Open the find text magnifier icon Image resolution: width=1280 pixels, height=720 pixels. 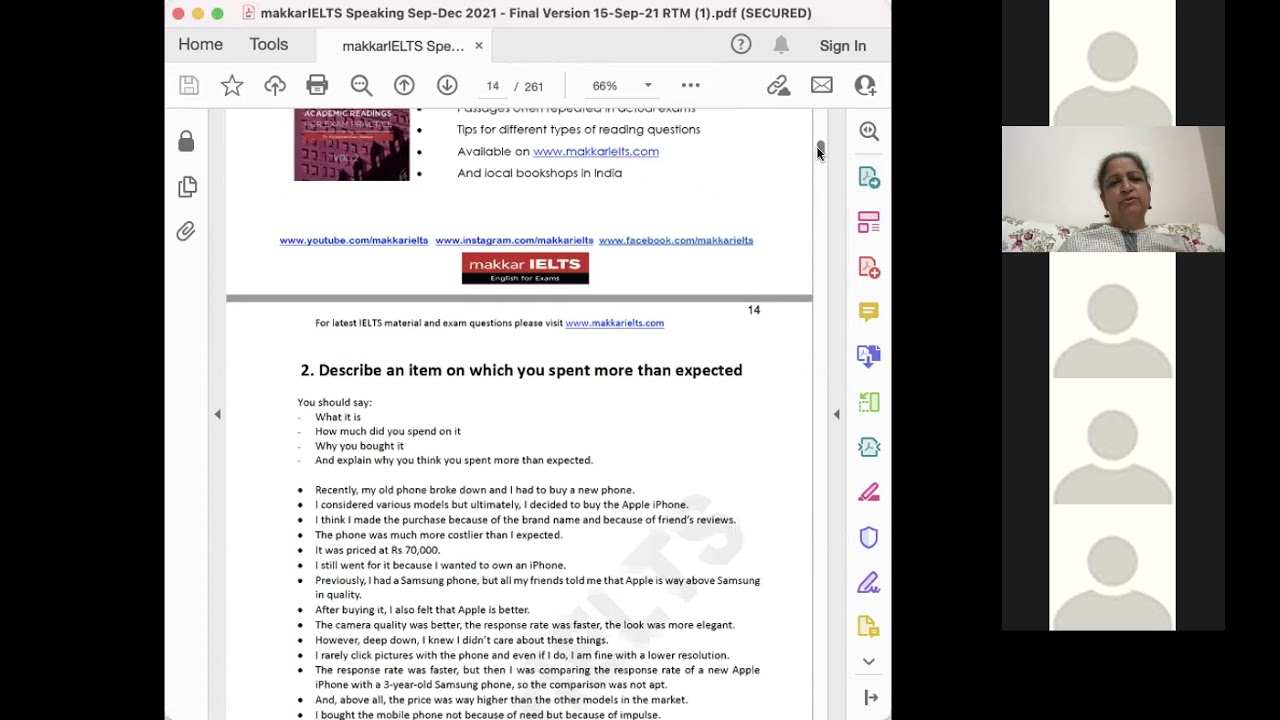coord(361,86)
